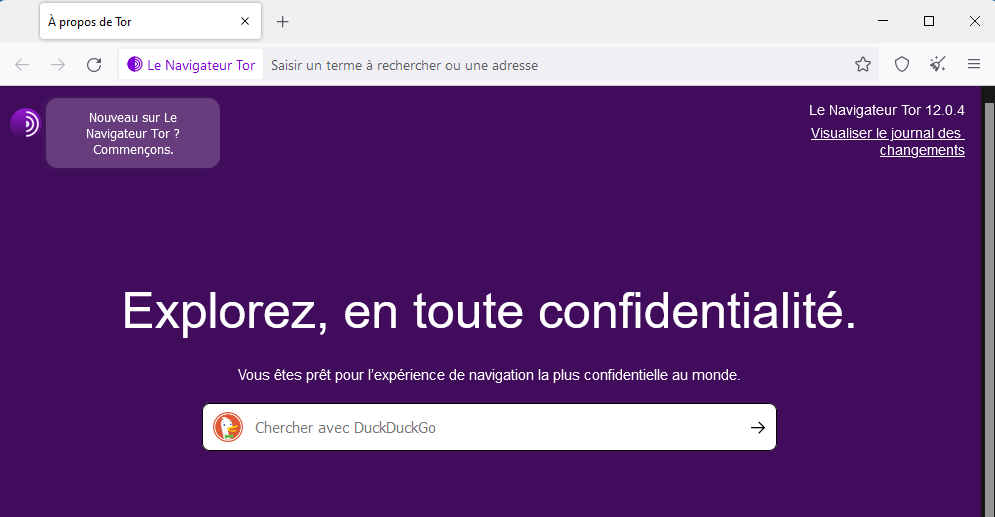Open the Nouveau sur Le Navigateur Tor bubble
This screenshot has height=517, width=995.
(x=133, y=133)
